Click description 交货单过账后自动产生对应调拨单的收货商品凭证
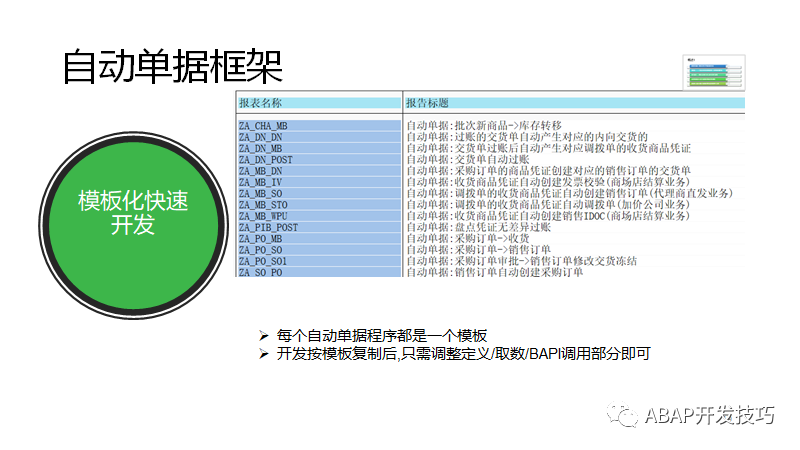This screenshot has height=450, width=800. pyautogui.click(x=572, y=148)
